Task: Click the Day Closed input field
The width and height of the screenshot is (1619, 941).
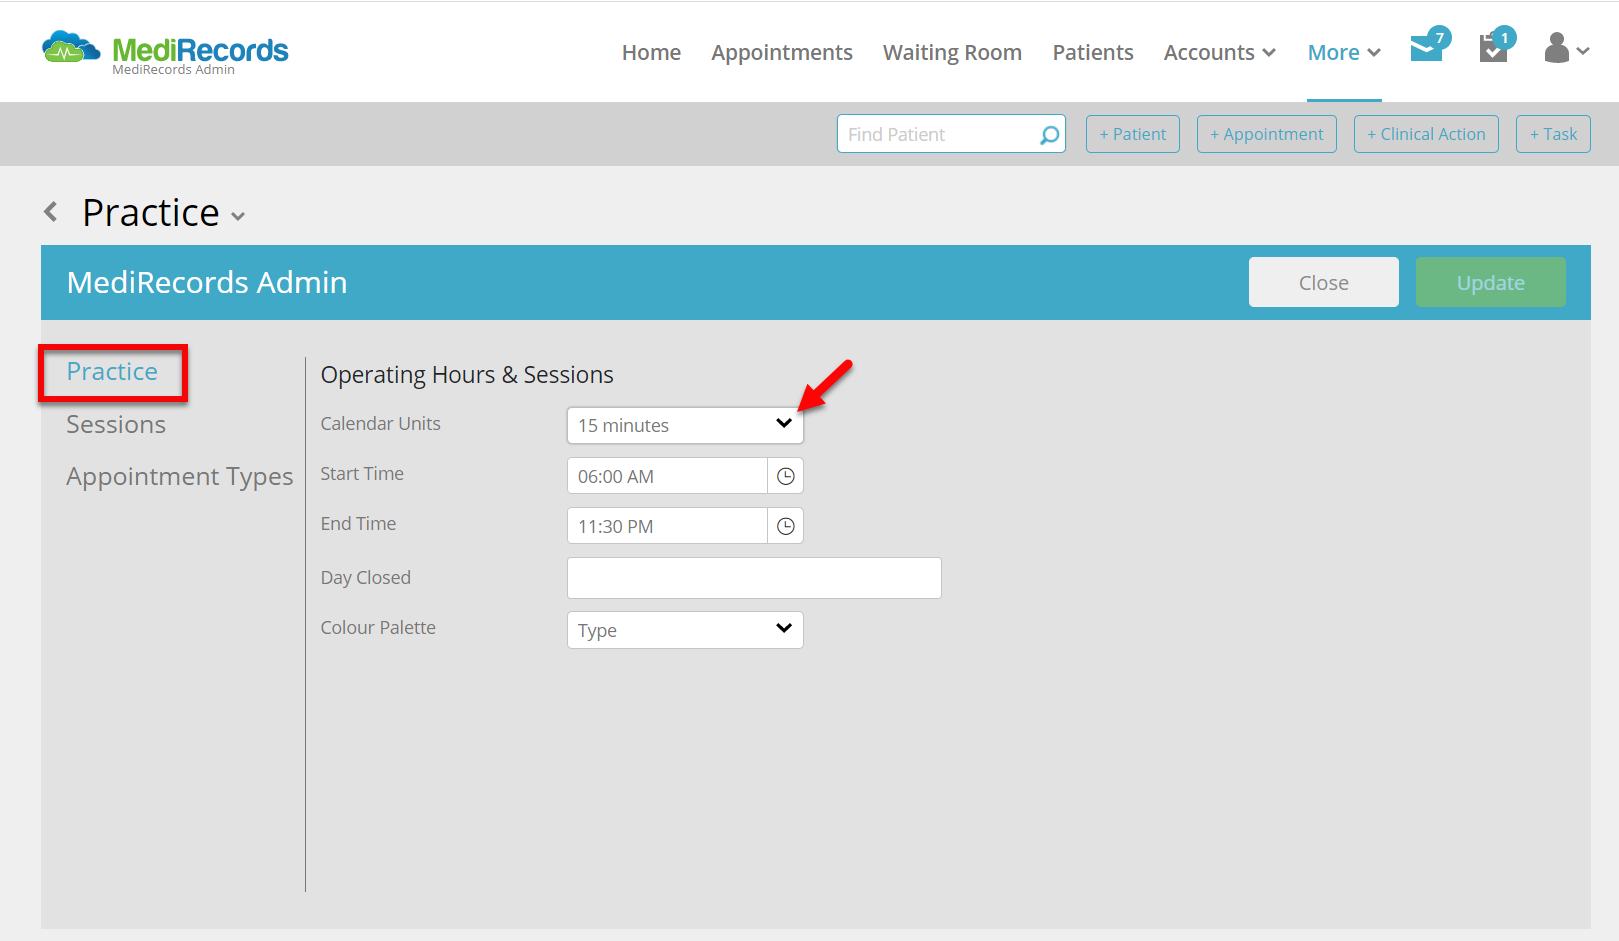Action: tap(754, 578)
